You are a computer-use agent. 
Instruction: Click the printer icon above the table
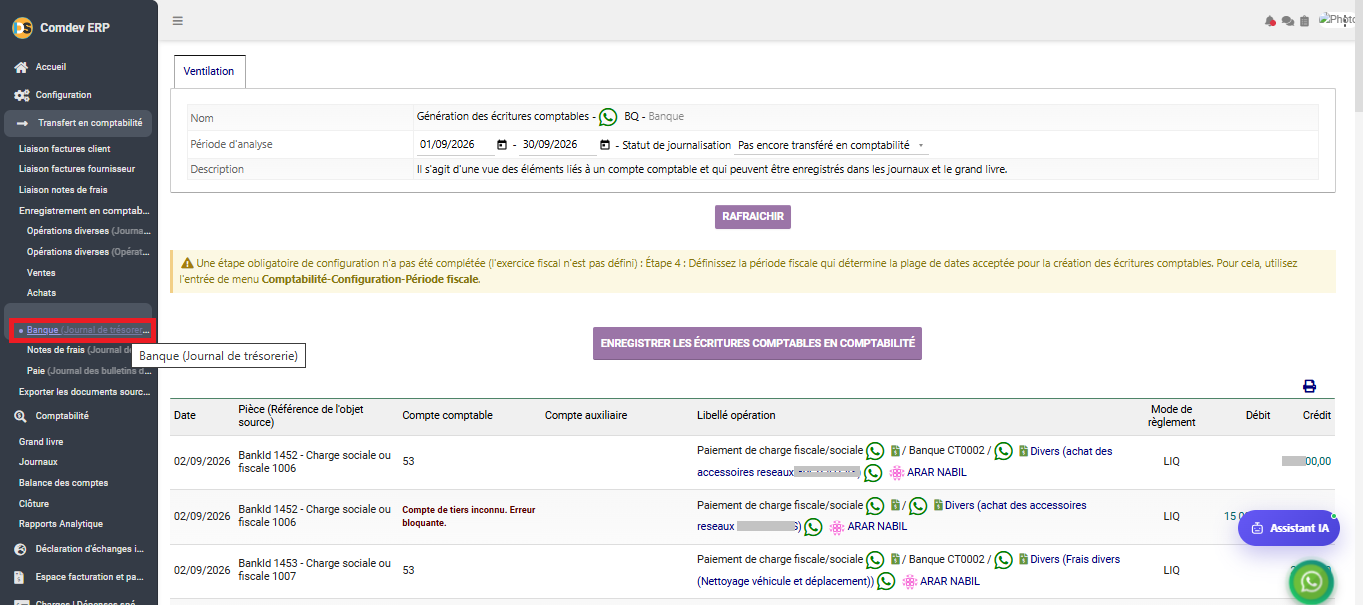tap(1309, 386)
